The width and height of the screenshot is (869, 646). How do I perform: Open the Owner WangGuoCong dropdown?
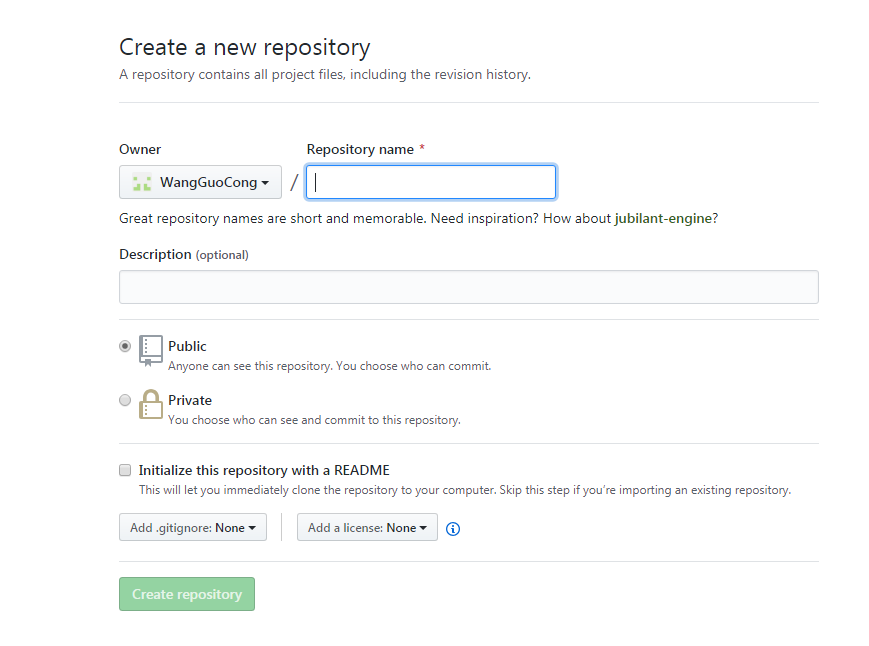[x=200, y=182]
